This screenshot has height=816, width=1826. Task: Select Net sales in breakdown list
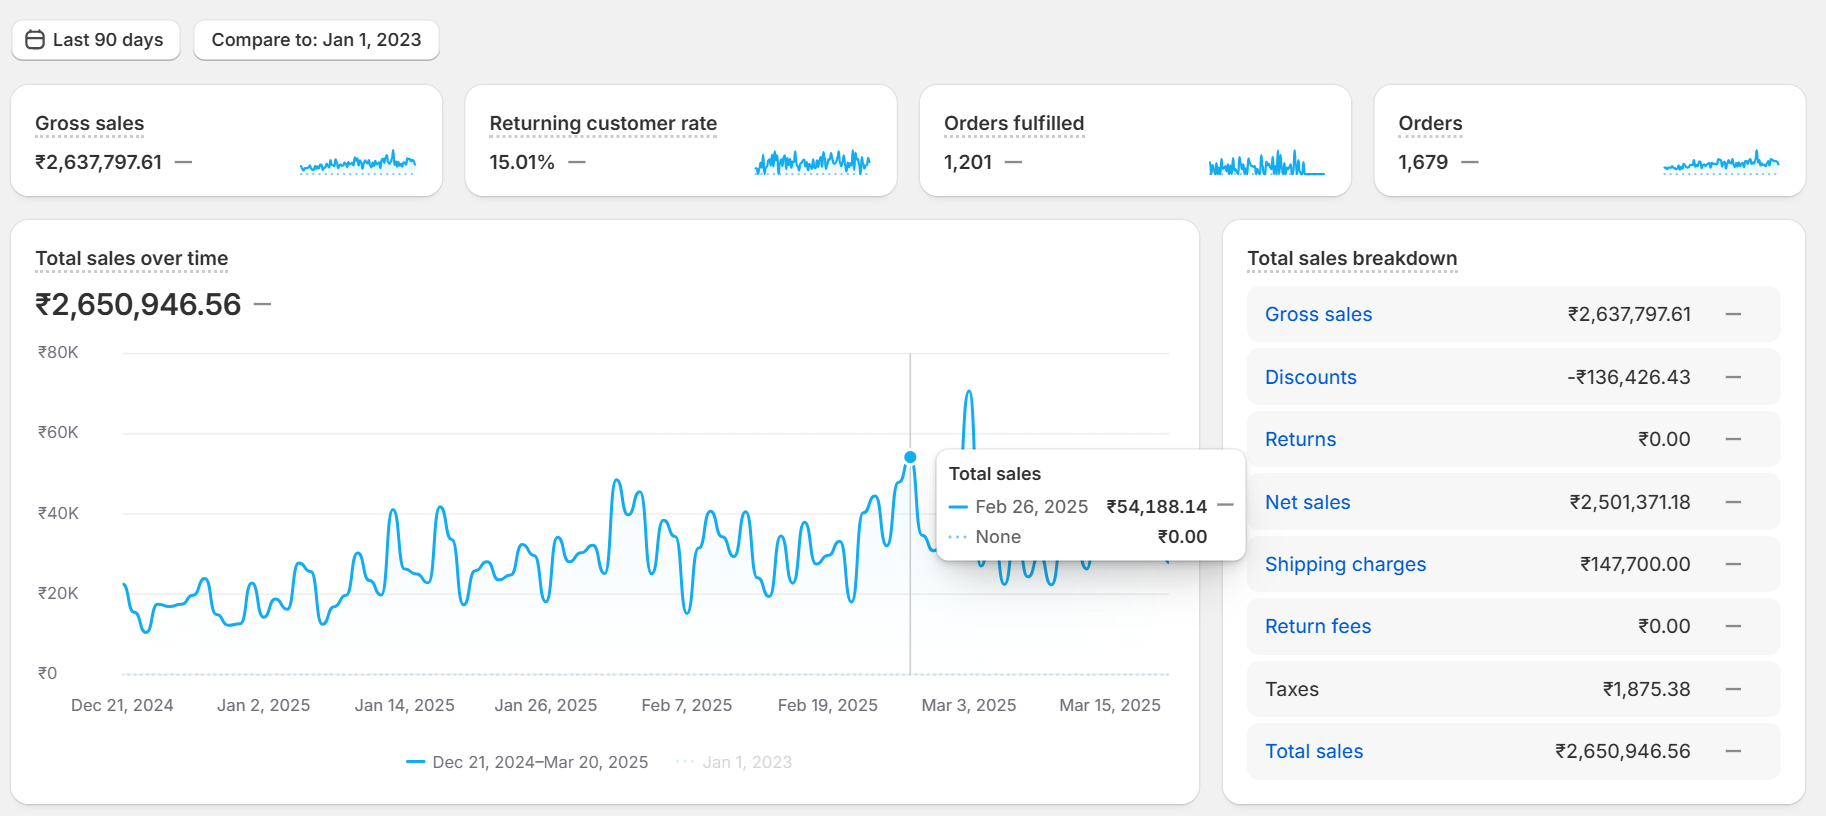(1307, 502)
